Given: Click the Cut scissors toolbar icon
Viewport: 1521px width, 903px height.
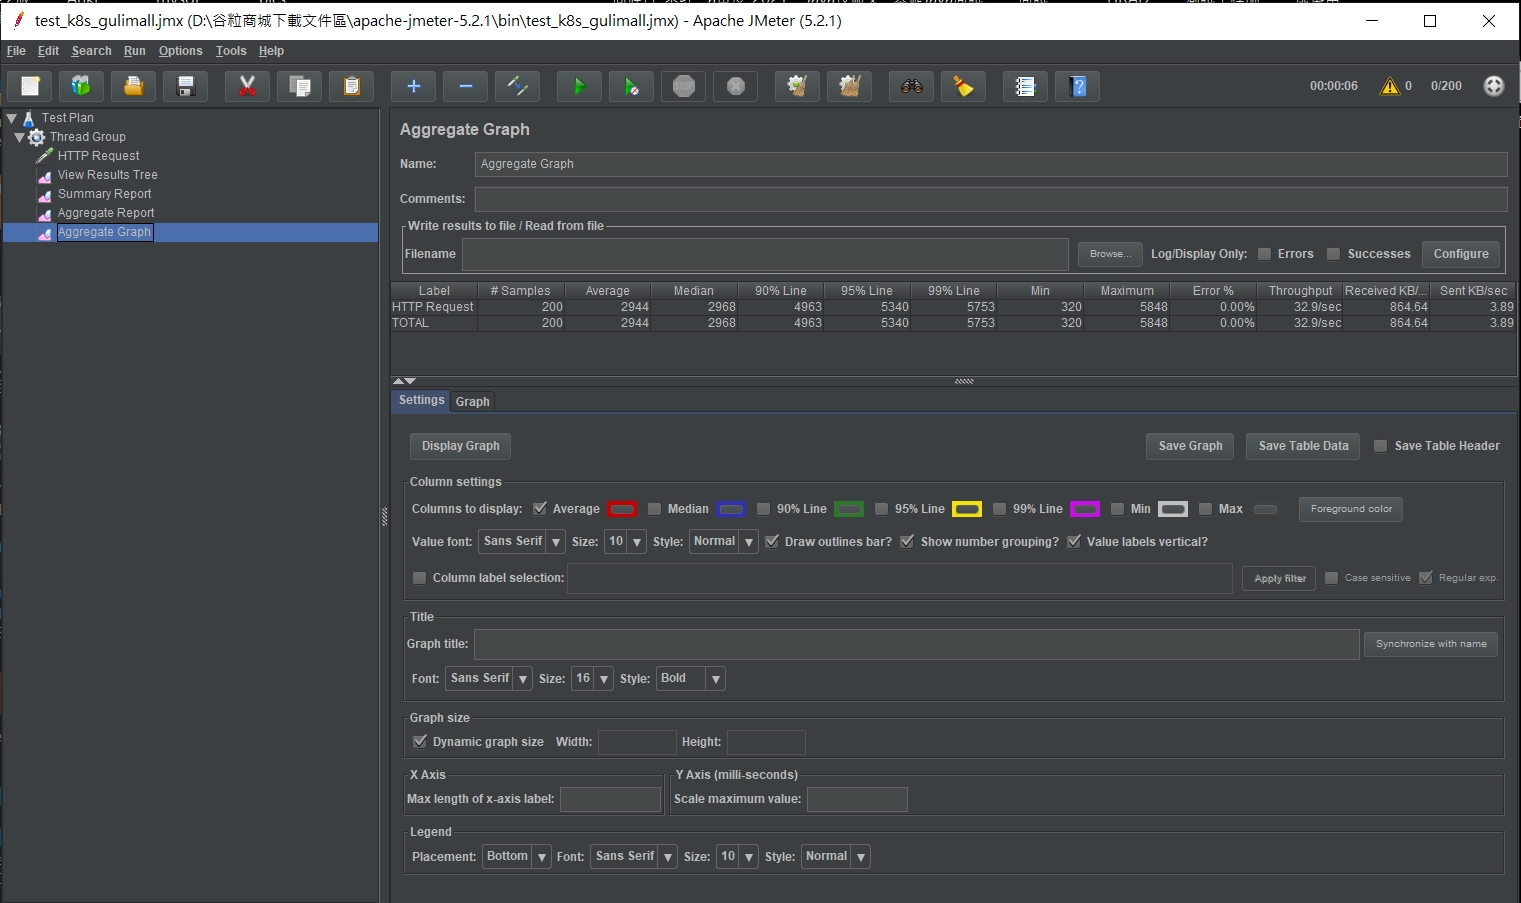Looking at the screenshot, I should [247, 87].
